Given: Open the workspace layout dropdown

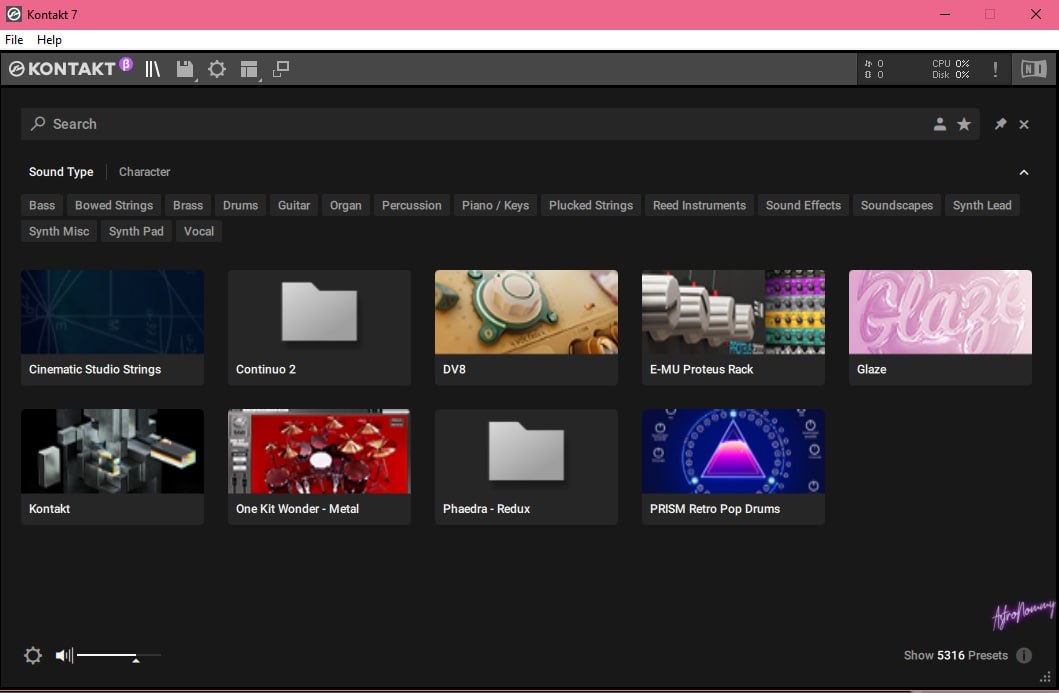Looking at the screenshot, I should (249, 69).
